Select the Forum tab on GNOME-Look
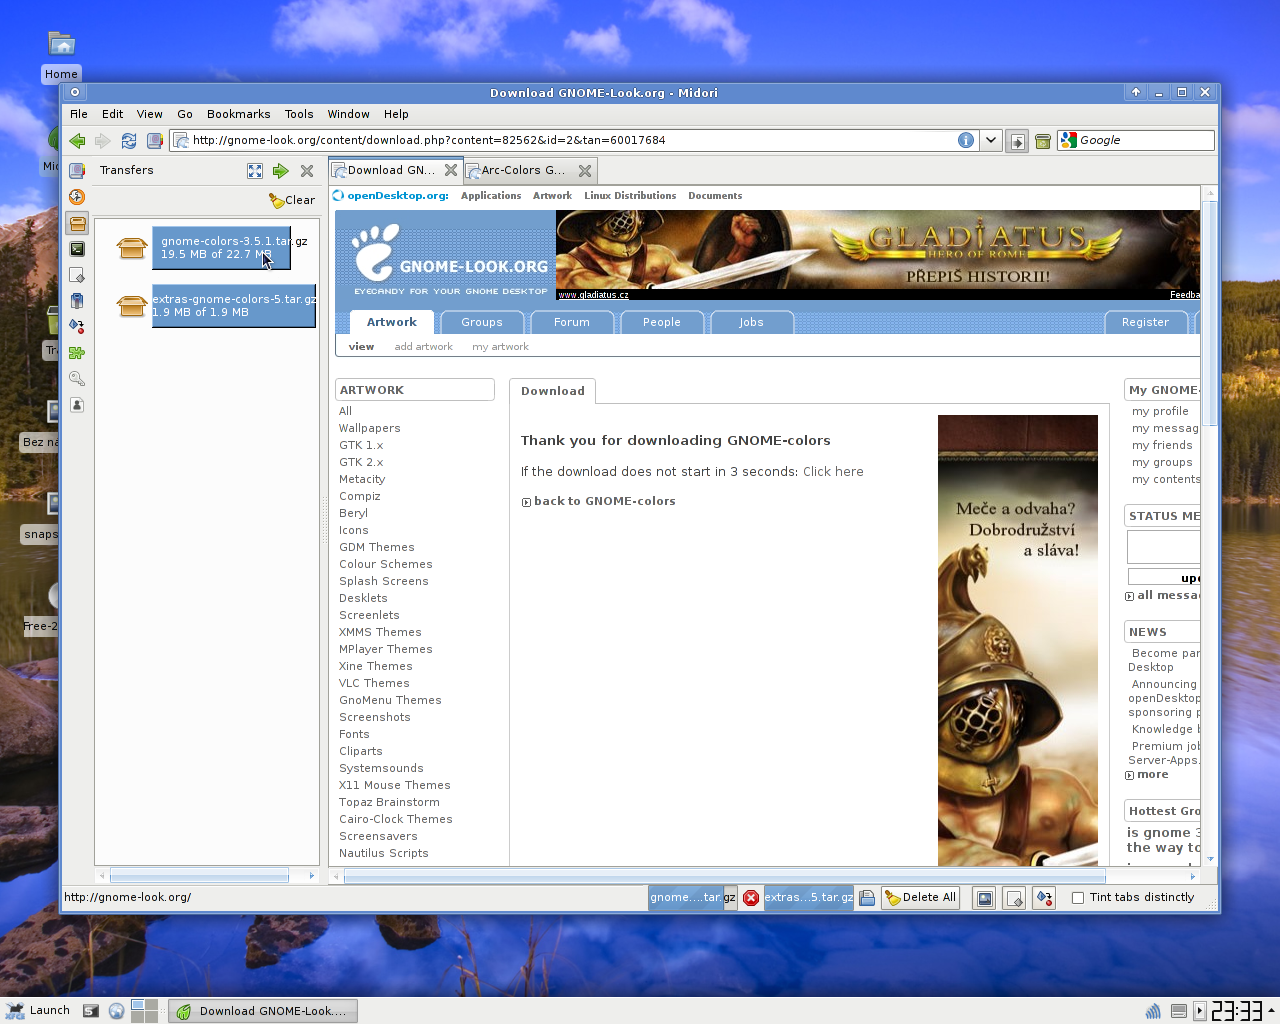Screen dimensions: 1280x1024 coord(572,322)
